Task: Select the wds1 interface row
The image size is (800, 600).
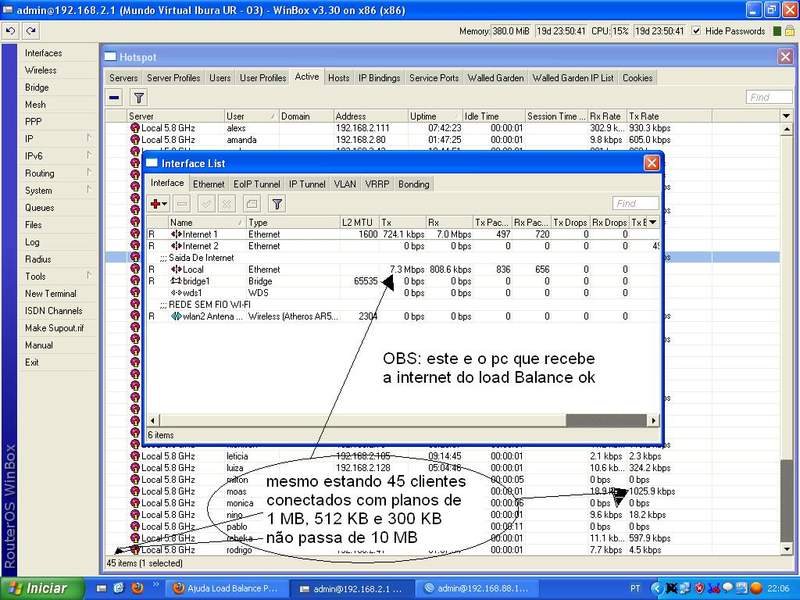Action: click(402, 293)
